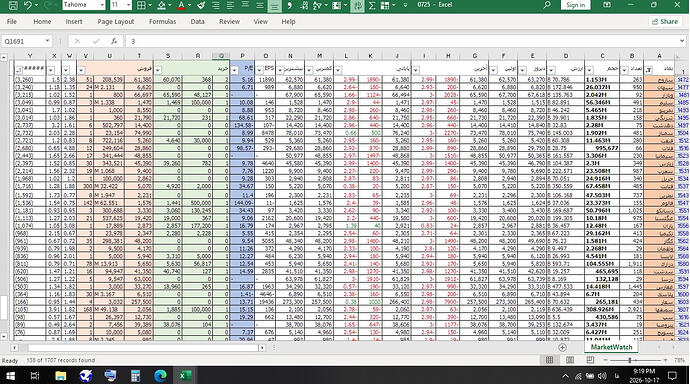Open the Home ribbon tab
The image size is (690, 384).
[42, 22]
